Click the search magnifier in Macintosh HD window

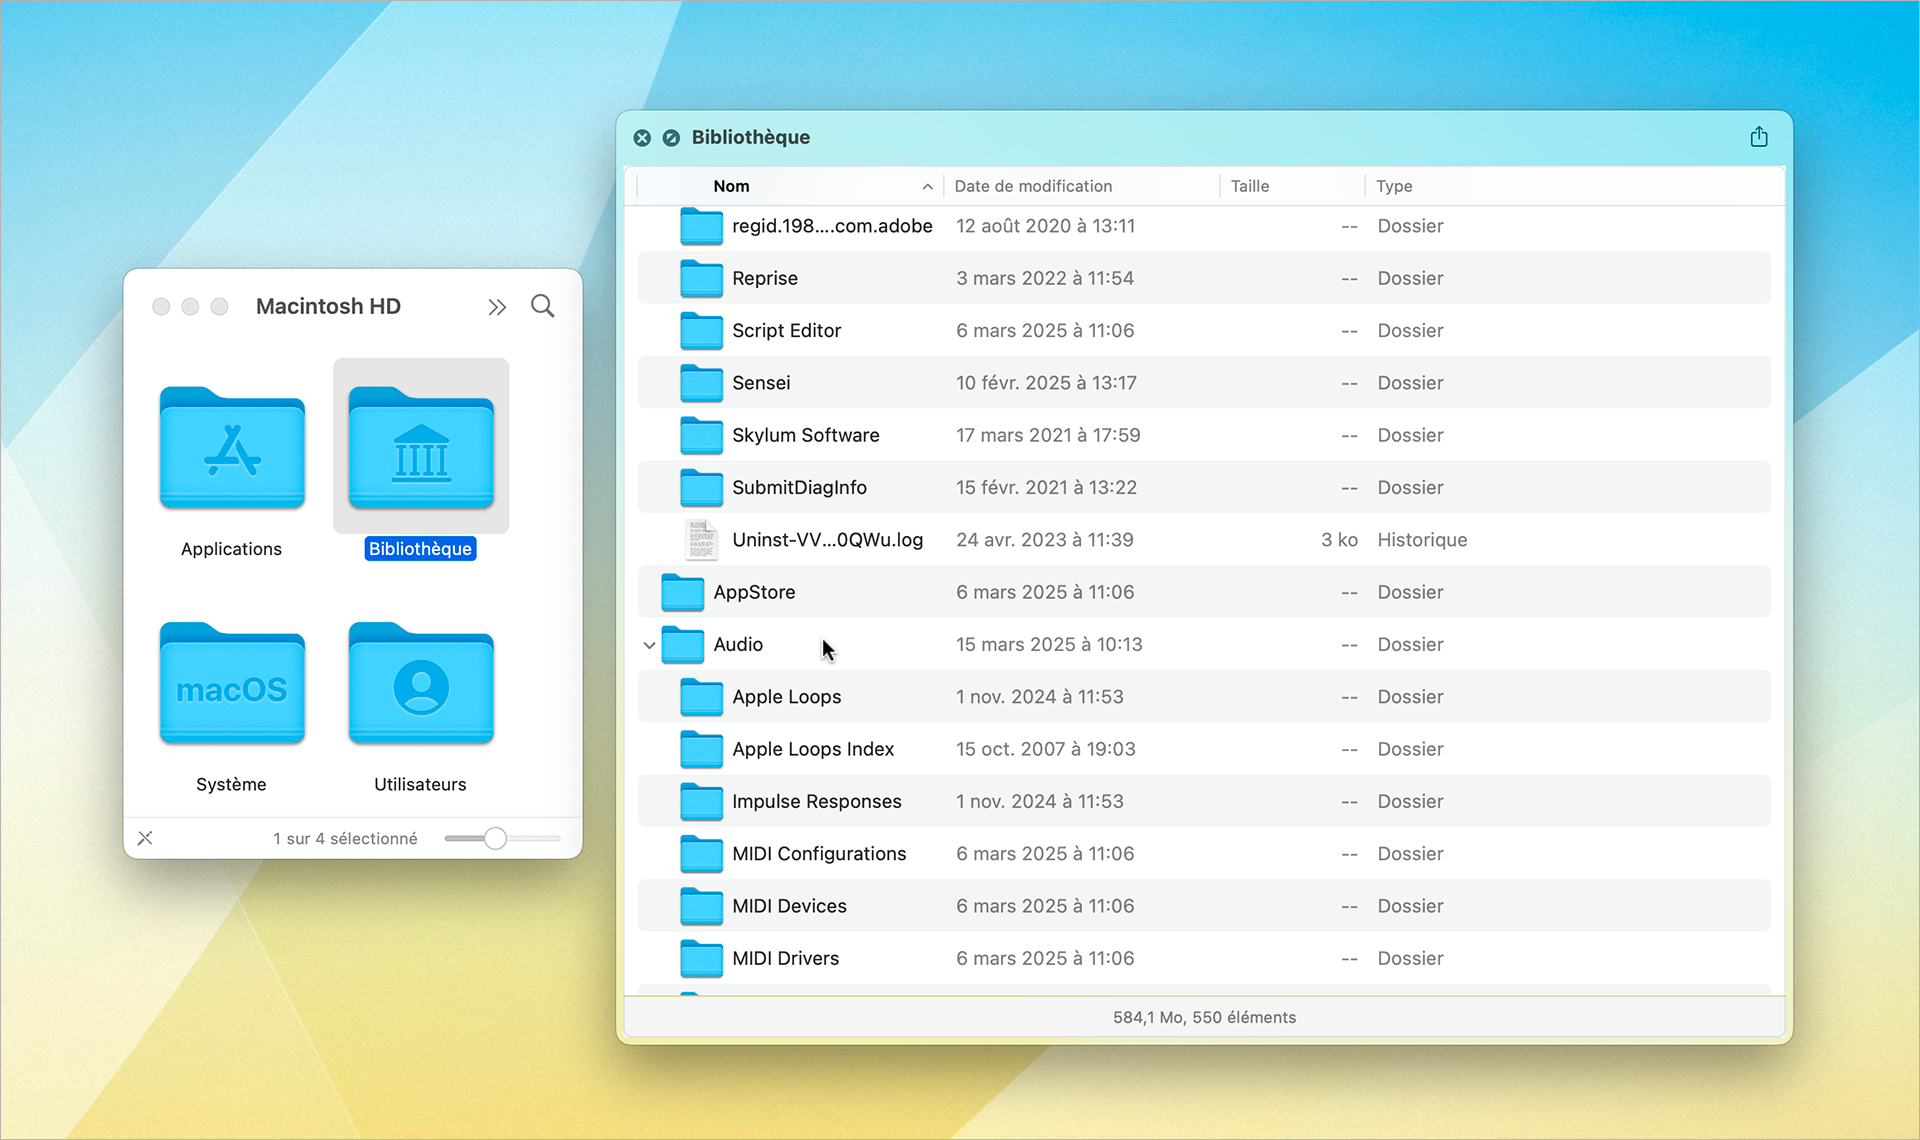(542, 306)
